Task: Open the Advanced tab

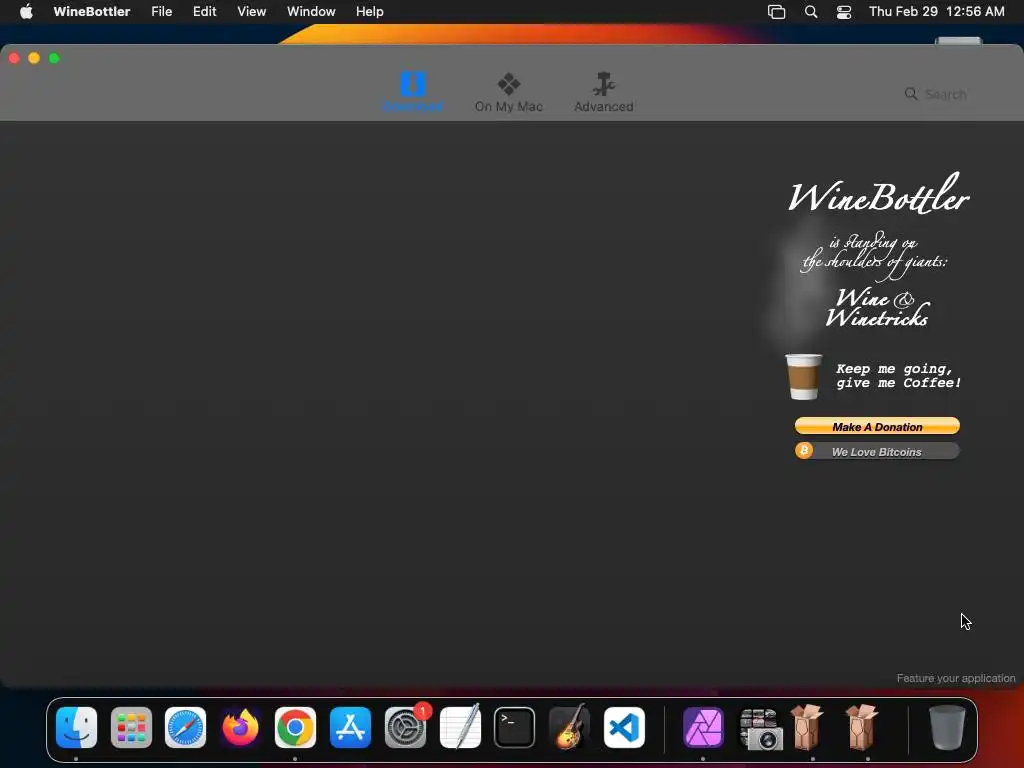Action: click(x=603, y=91)
